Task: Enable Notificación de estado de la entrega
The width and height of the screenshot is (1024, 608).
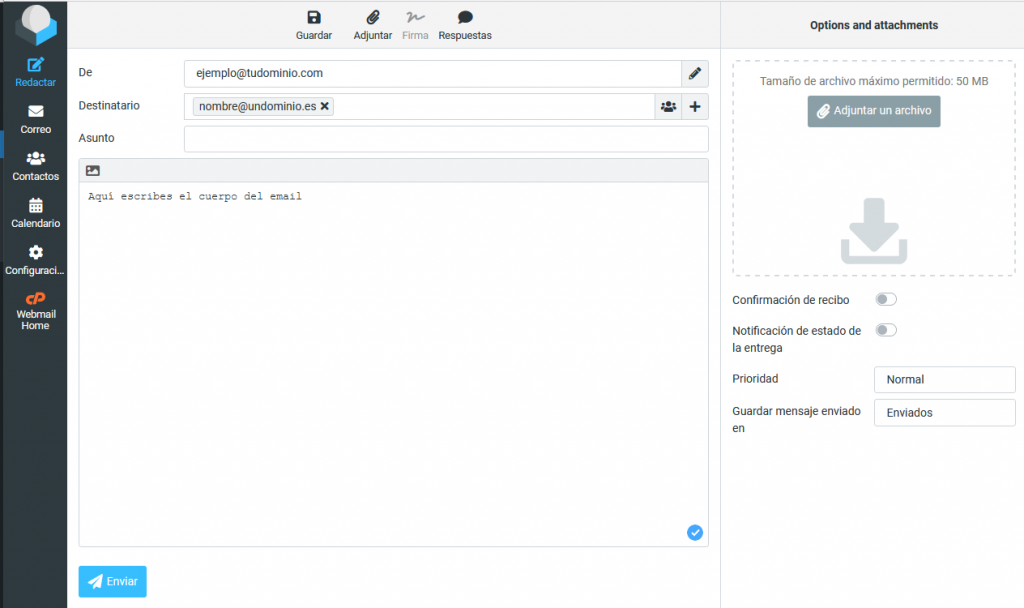Action: coord(886,330)
